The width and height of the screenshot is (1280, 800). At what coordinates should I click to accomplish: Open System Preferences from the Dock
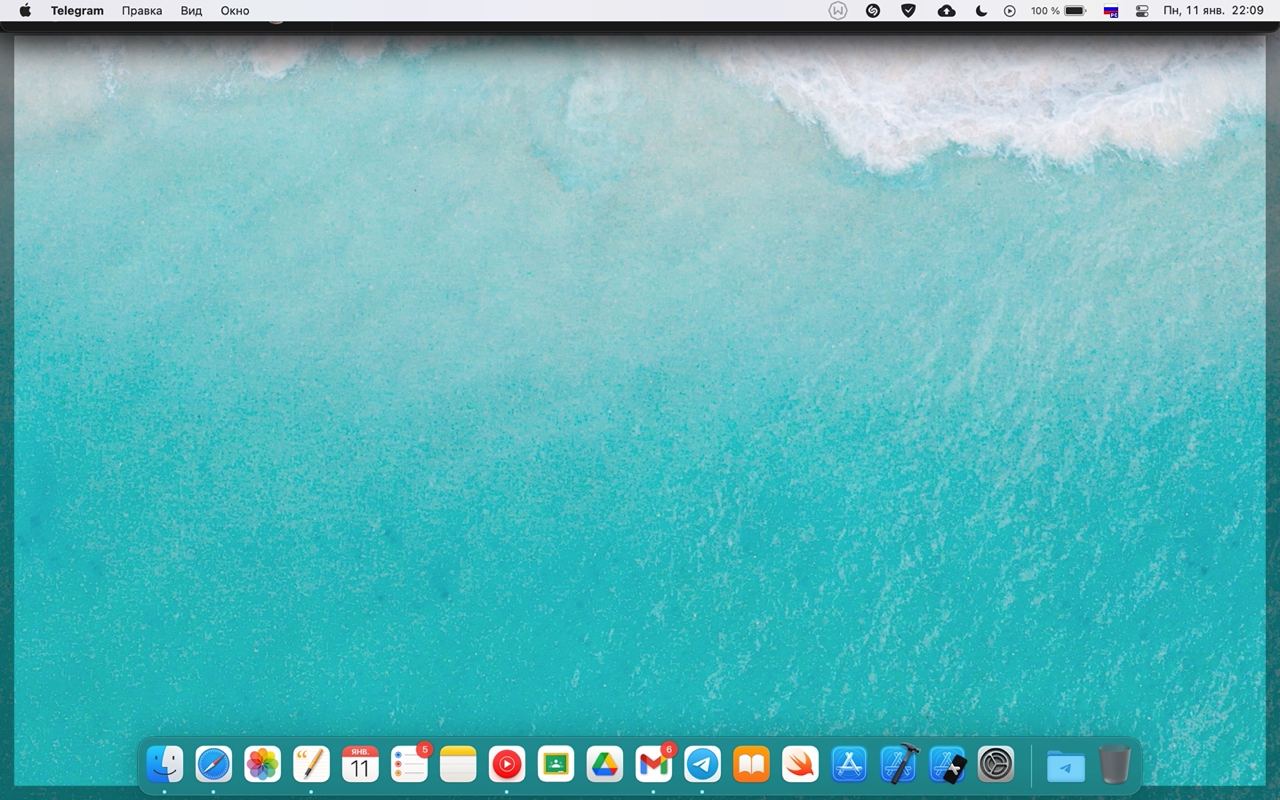(x=997, y=765)
